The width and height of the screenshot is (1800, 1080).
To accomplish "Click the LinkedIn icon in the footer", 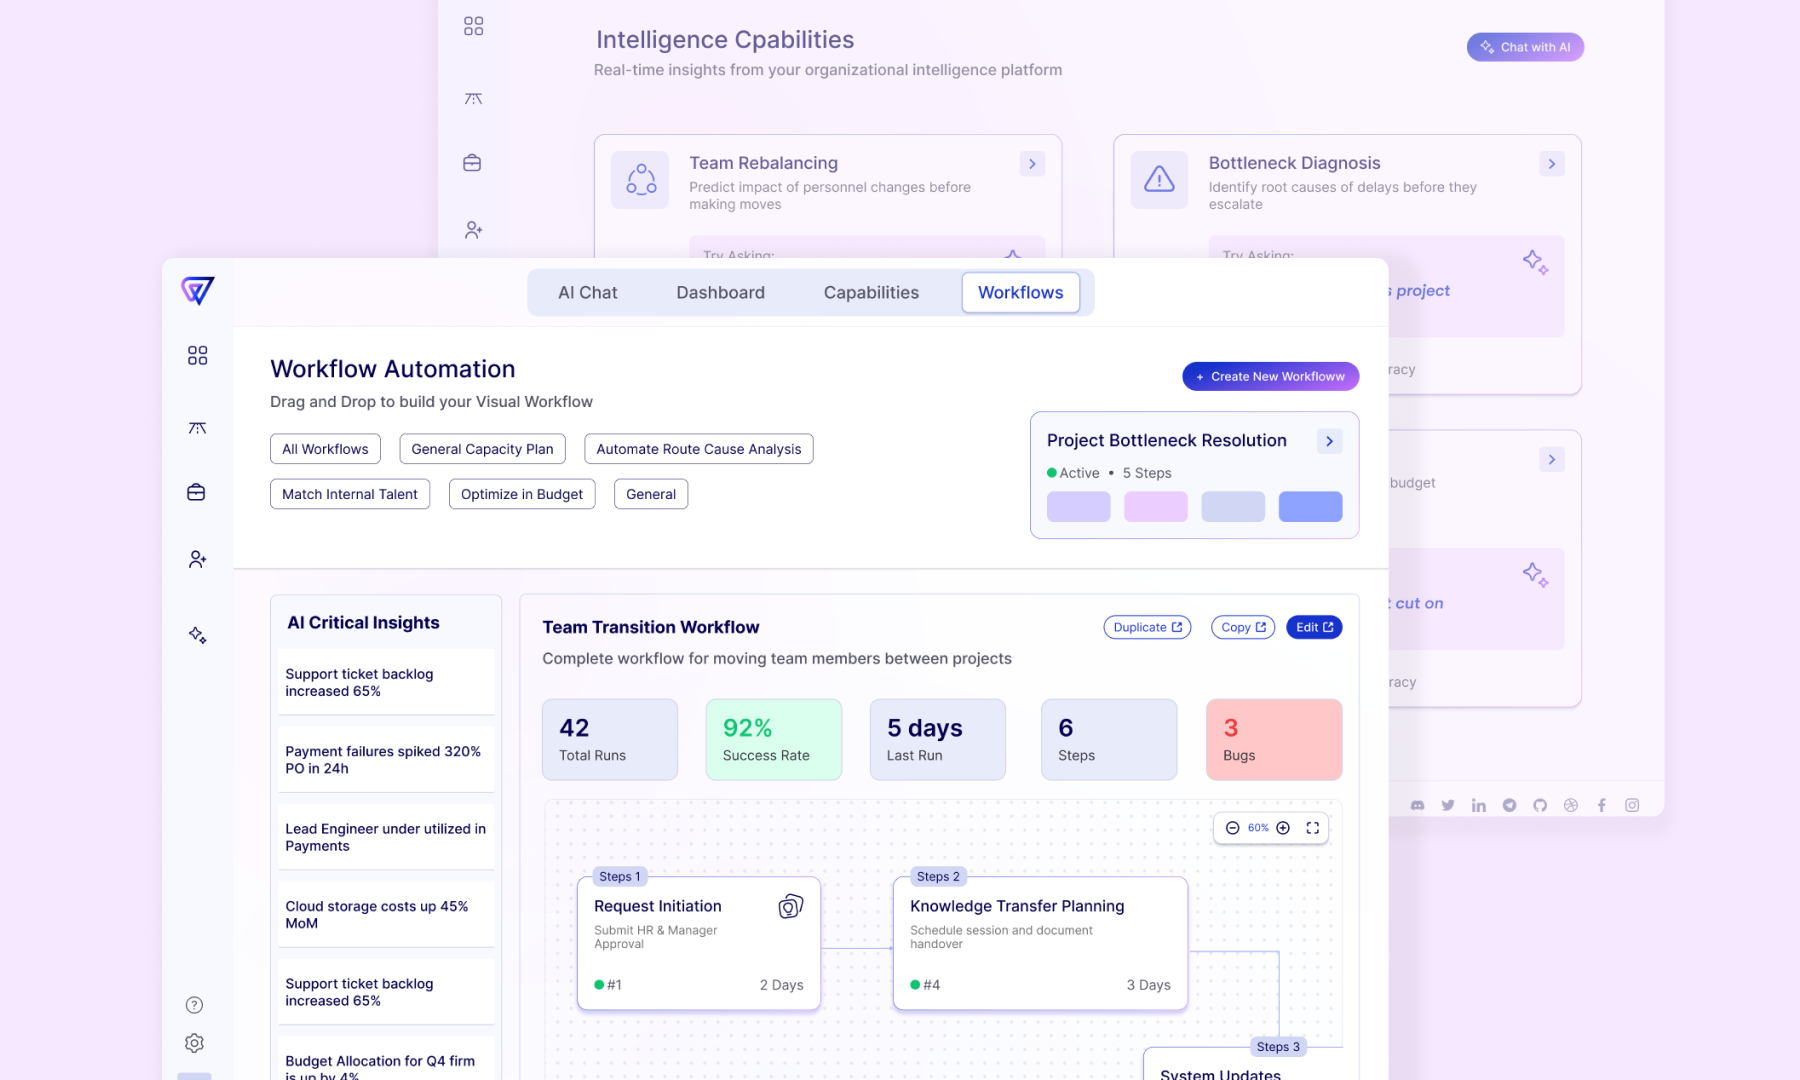I will 1478,805.
